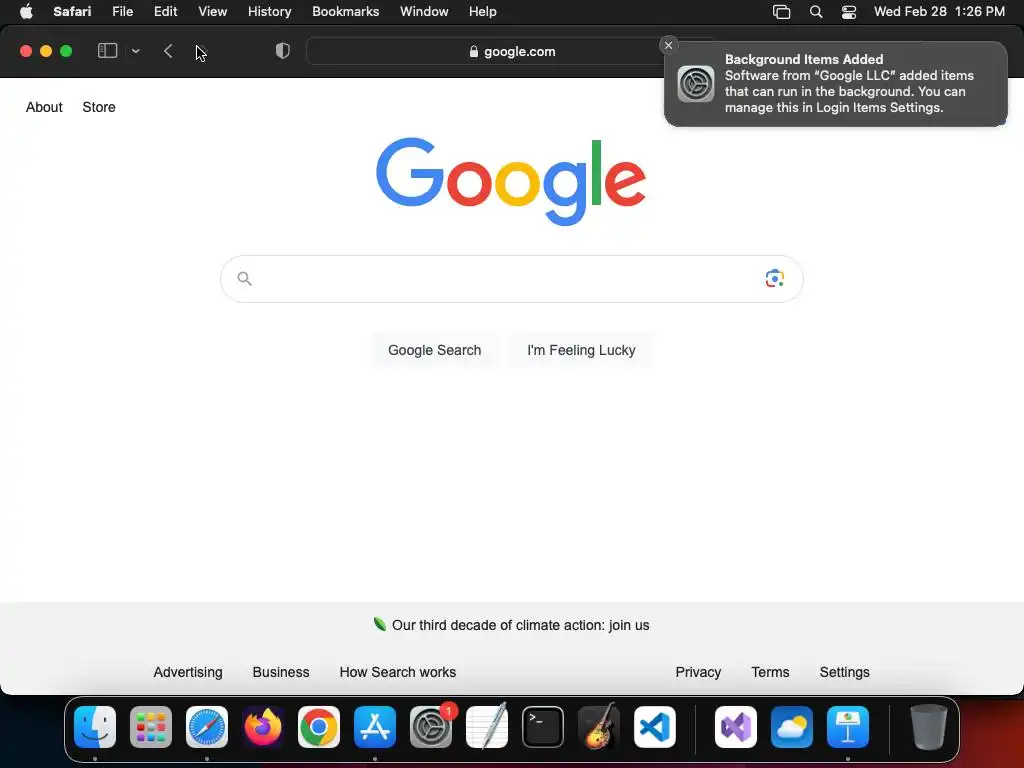Open System Settings from the Dock
1024x768 pixels.
[x=431, y=727]
